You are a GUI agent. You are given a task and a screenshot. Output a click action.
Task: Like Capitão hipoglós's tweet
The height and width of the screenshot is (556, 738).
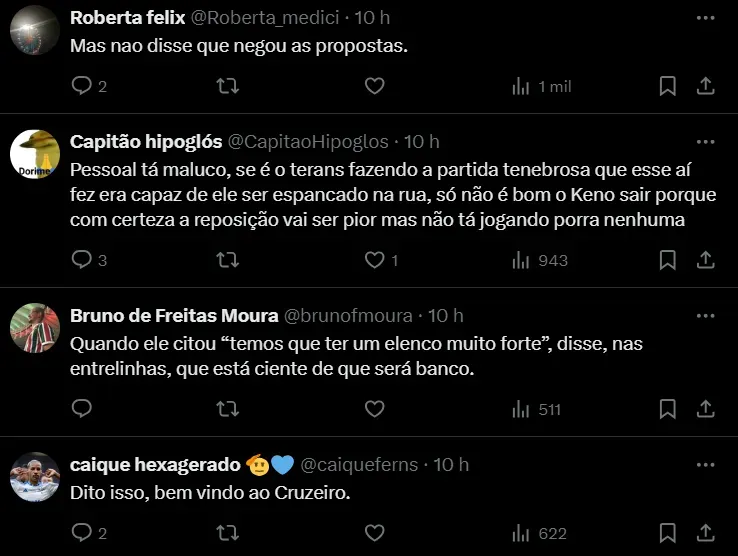tap(375, 260)
